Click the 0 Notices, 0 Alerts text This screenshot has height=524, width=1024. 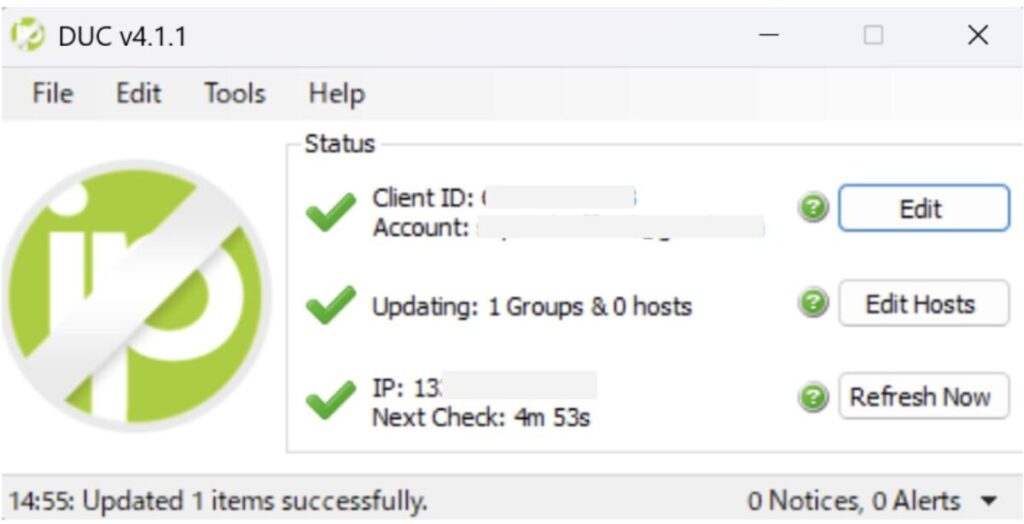(x=853, y=500)
